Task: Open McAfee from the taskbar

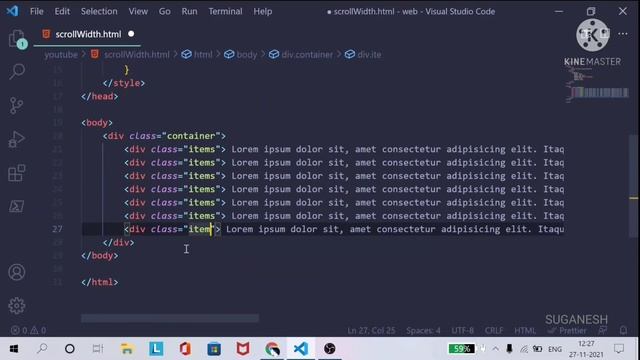Action: pos(243,349)
